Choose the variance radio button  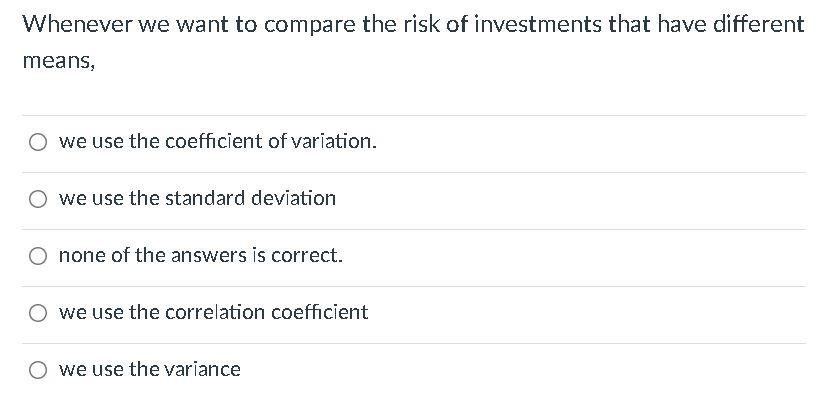[x=37, y=370]
